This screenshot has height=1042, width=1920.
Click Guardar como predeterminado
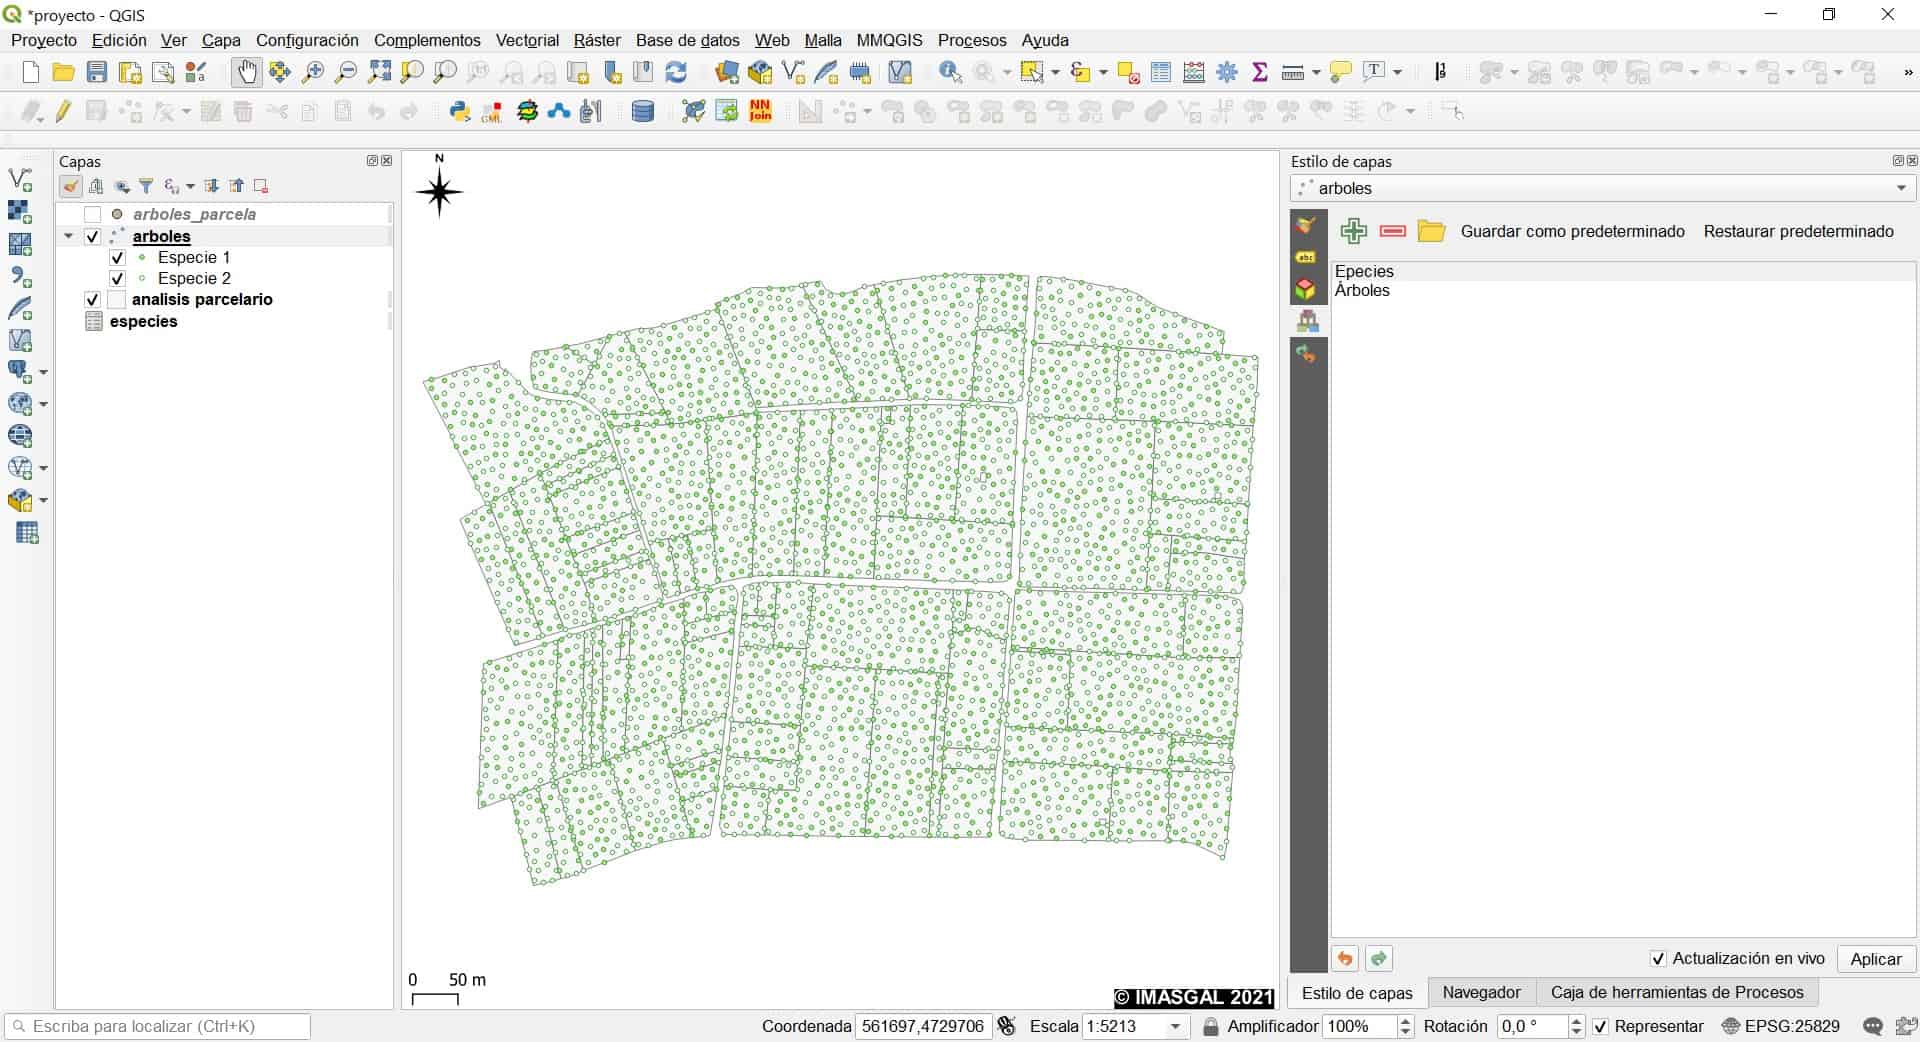coord(1571,231)
